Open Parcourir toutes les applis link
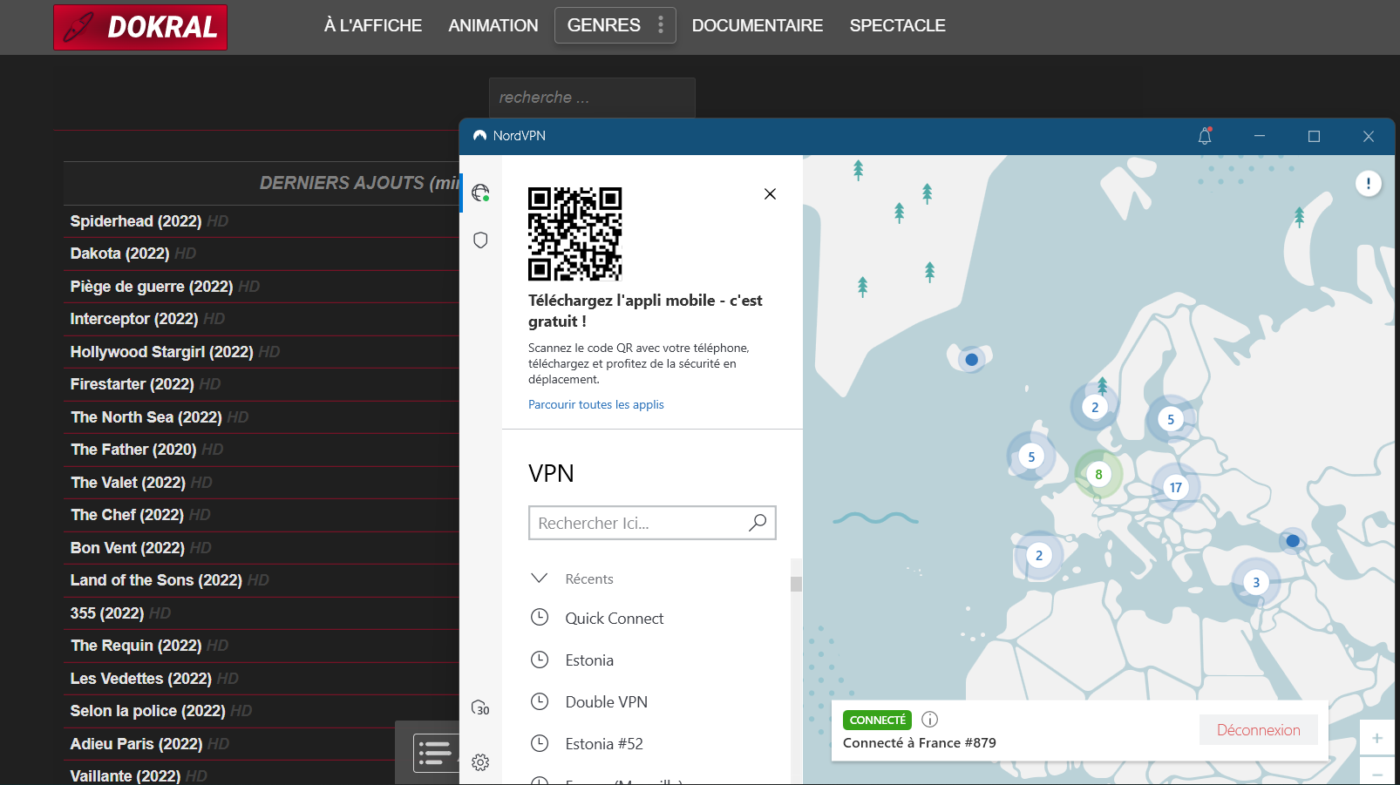The height and width of the screenshot is (785, 1400). click(596, 405)
